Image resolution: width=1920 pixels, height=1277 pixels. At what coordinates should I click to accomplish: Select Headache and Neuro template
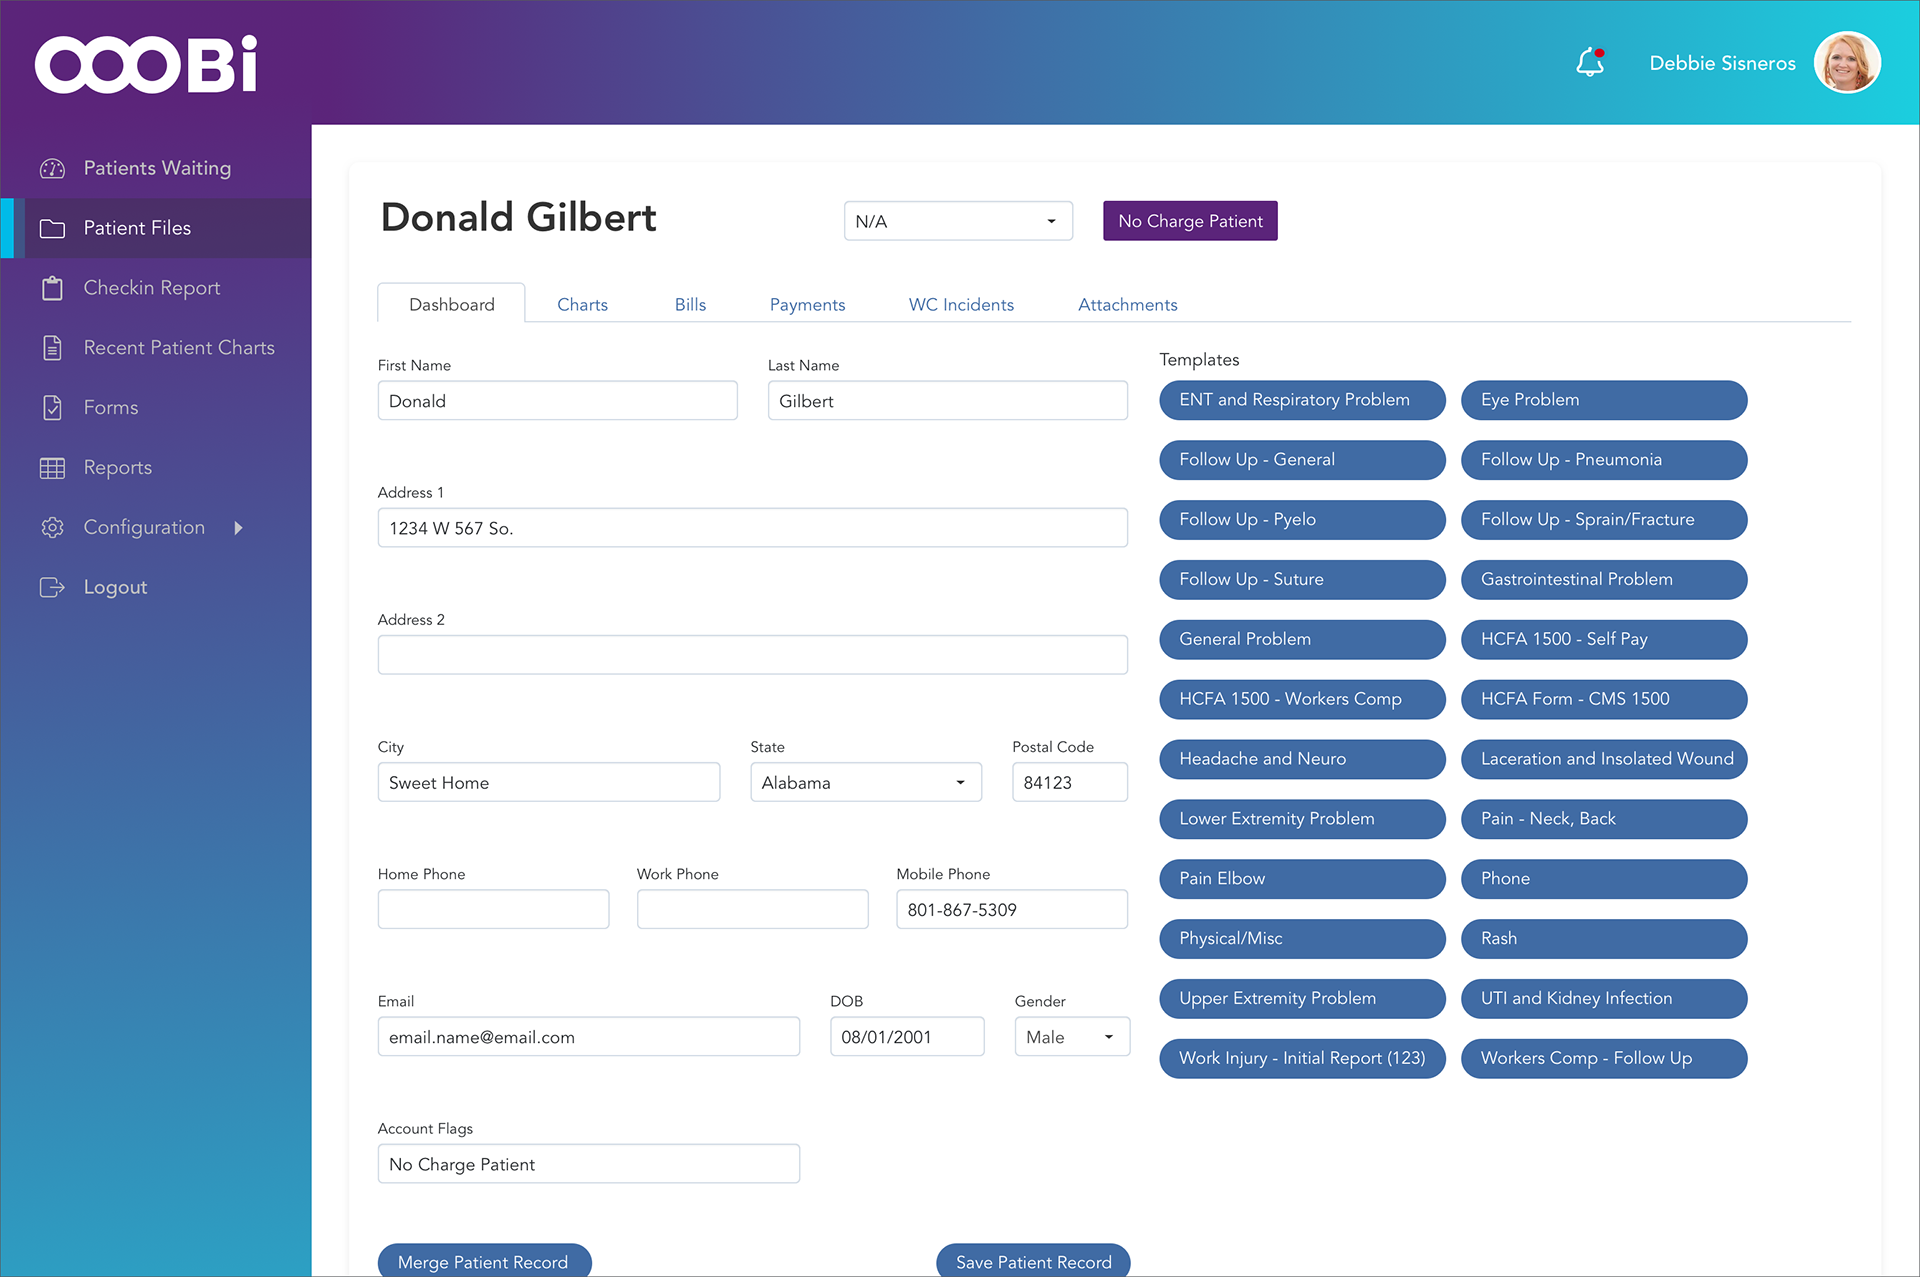tap(1302, 759)
